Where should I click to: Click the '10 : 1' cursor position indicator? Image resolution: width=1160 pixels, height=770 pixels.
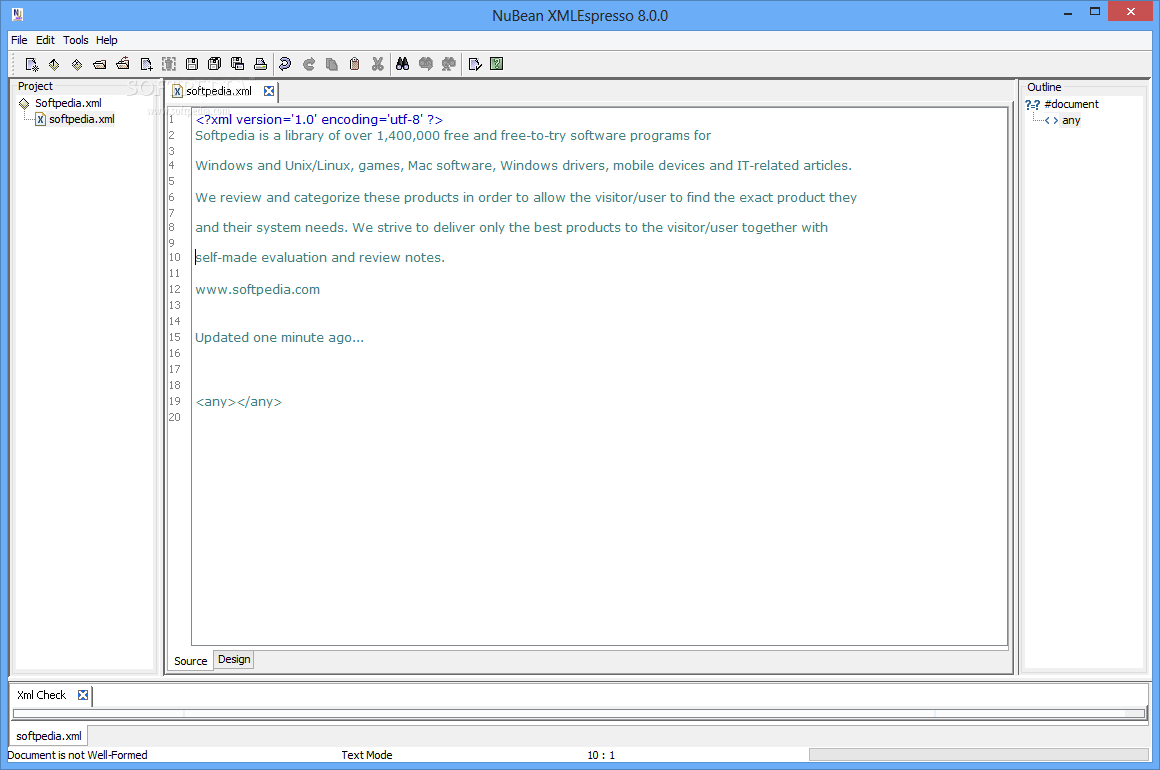pyautogui.click(x=601, y=755)
